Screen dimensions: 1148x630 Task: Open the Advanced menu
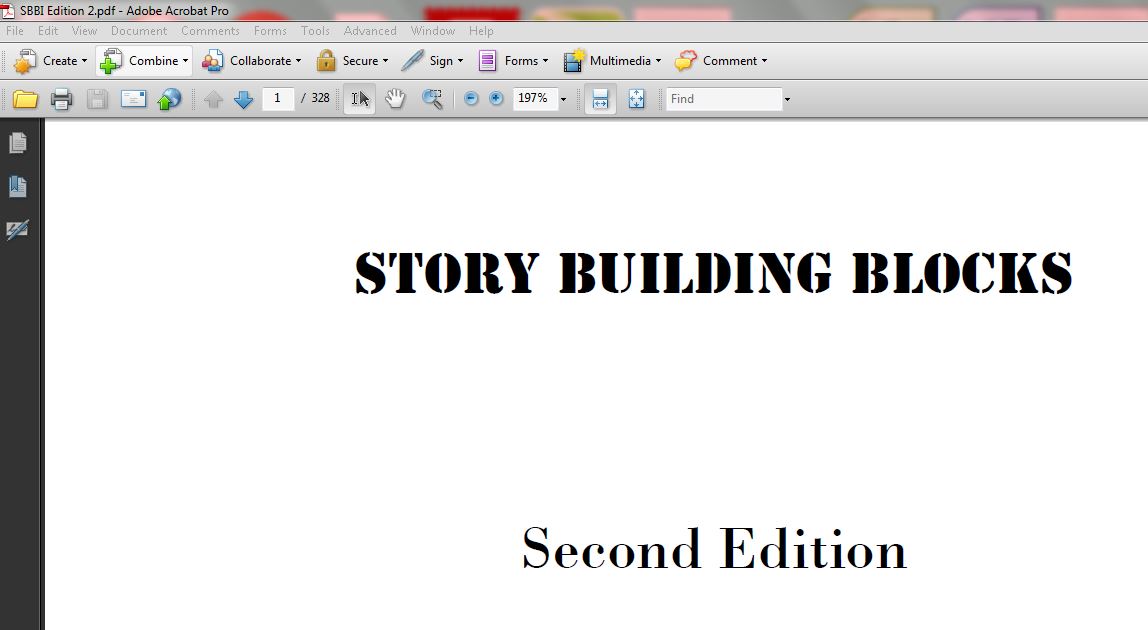[370, 30]
